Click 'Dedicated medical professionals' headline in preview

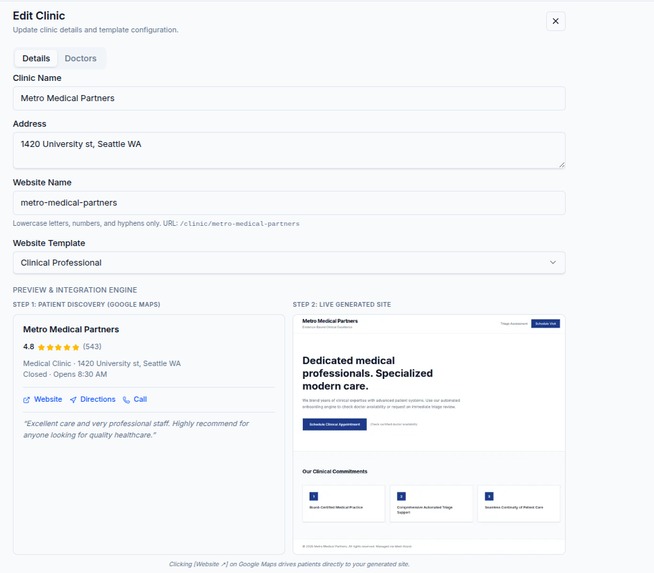[367, 373]
